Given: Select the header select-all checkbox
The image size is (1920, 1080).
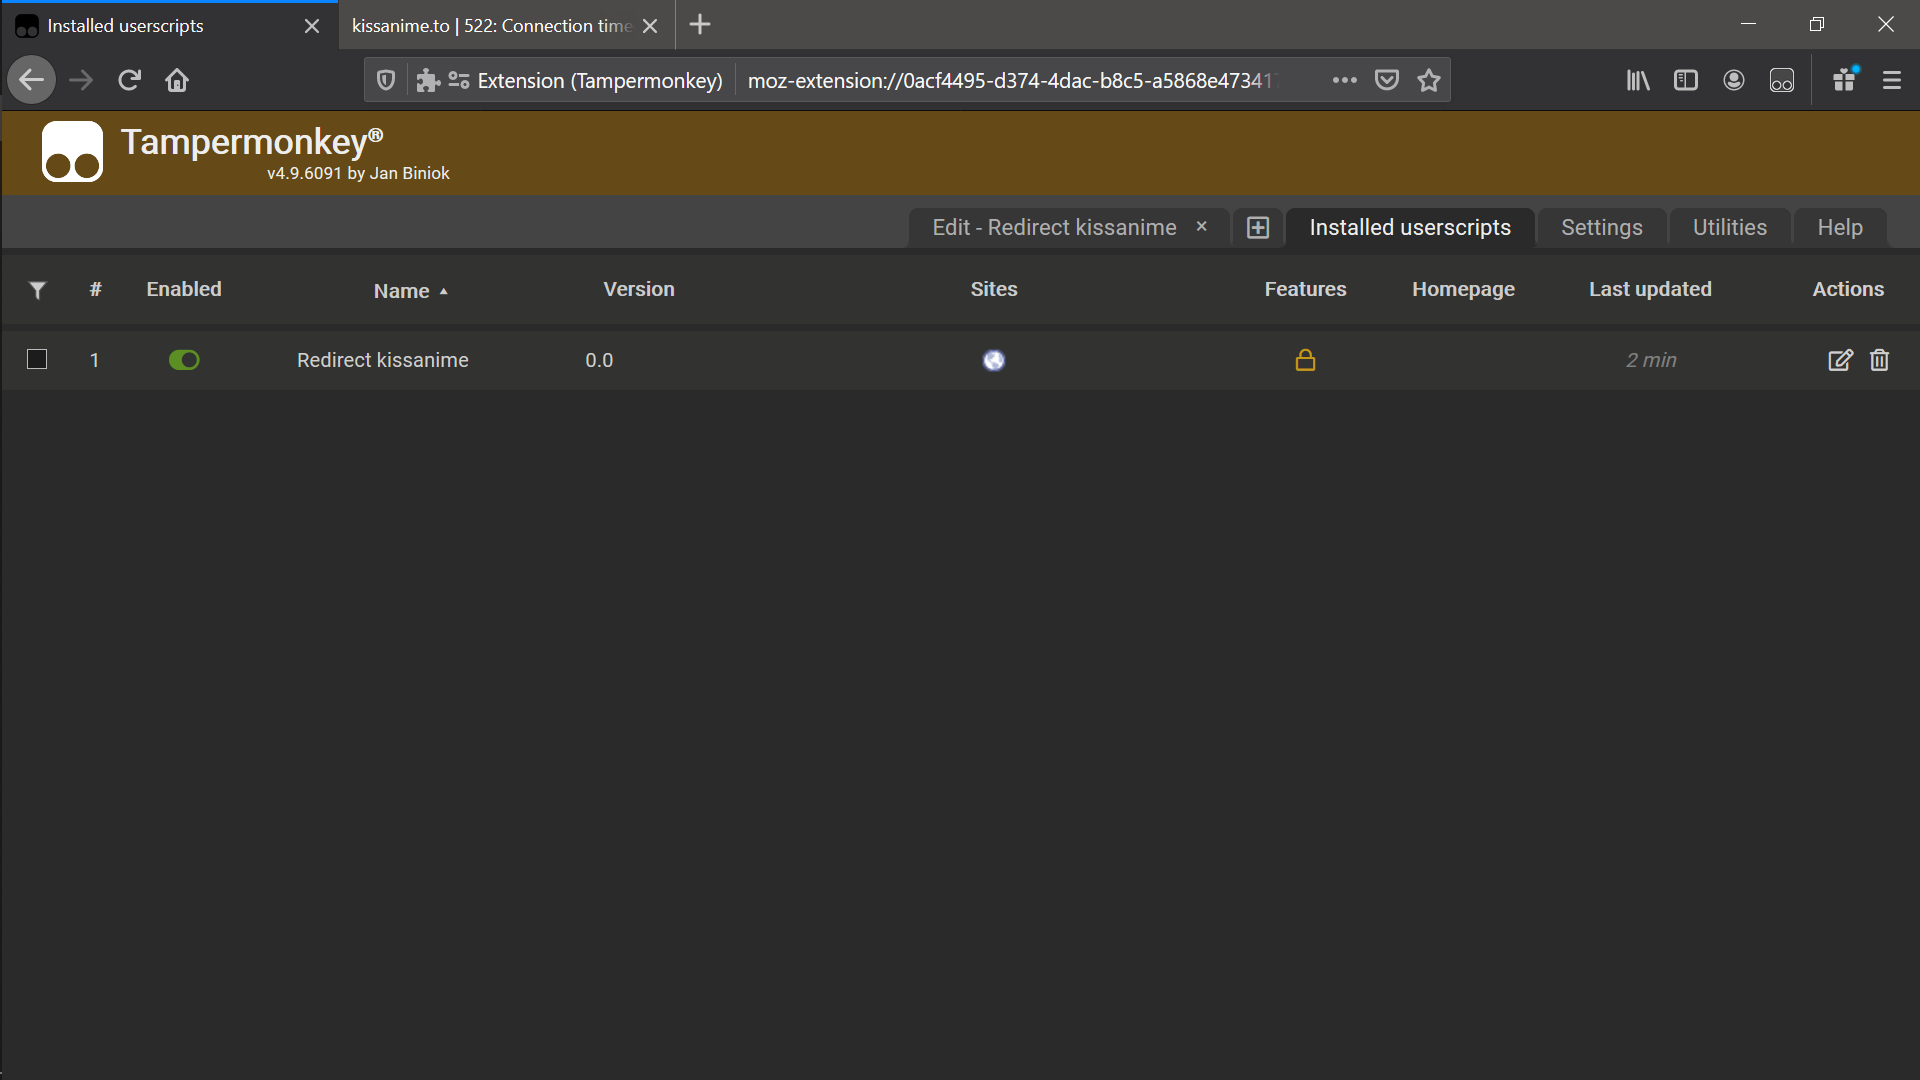Looking at the screenshot, I should 37,290.
